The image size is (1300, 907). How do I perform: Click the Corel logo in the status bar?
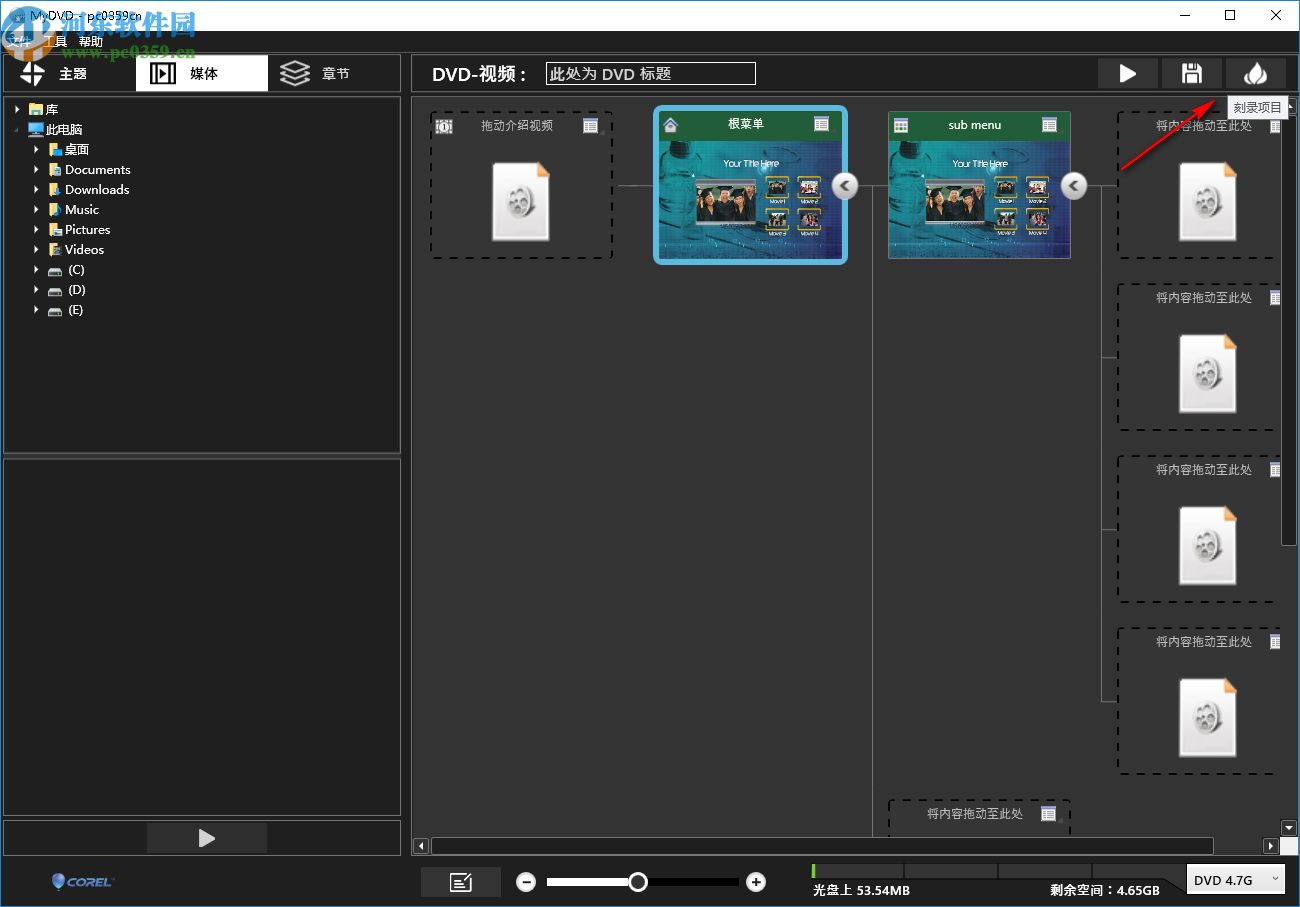point(80,881)
